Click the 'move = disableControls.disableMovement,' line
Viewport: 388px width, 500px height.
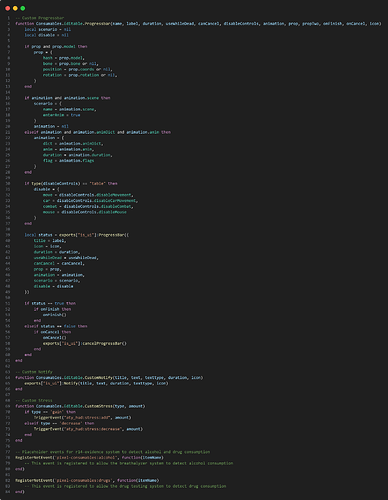pos(88,195)
